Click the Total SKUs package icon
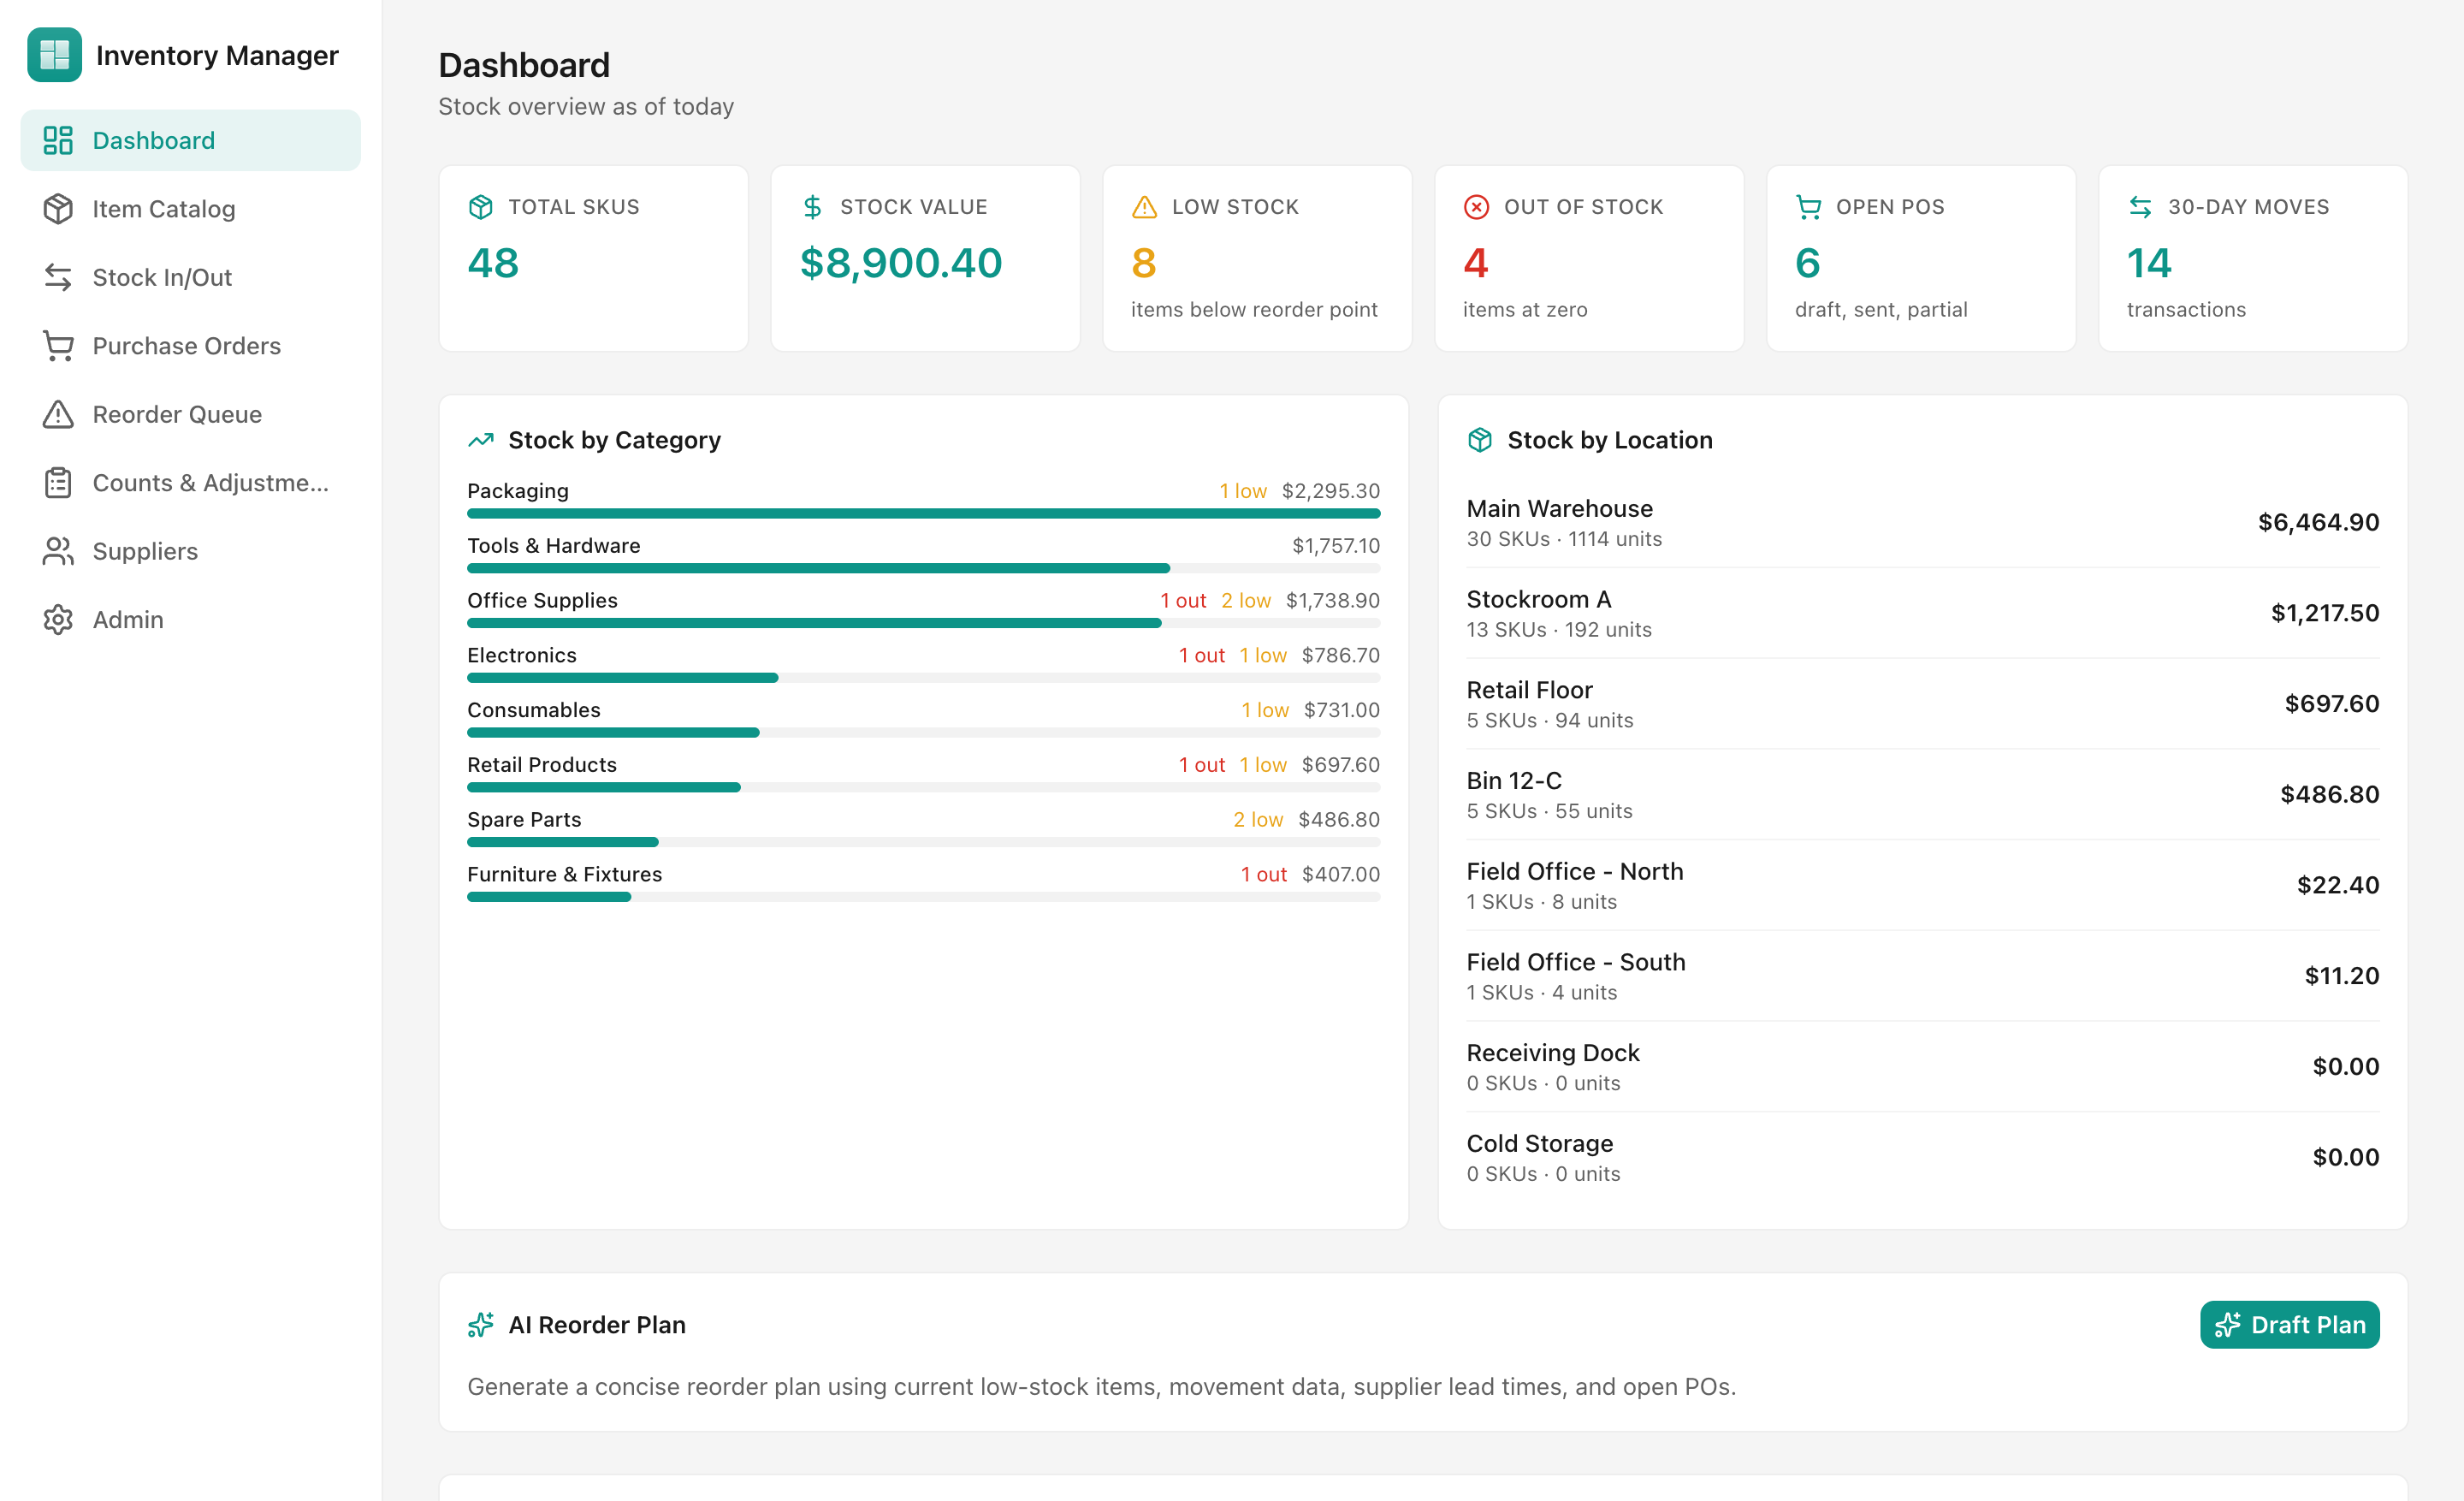 (480, 207)
